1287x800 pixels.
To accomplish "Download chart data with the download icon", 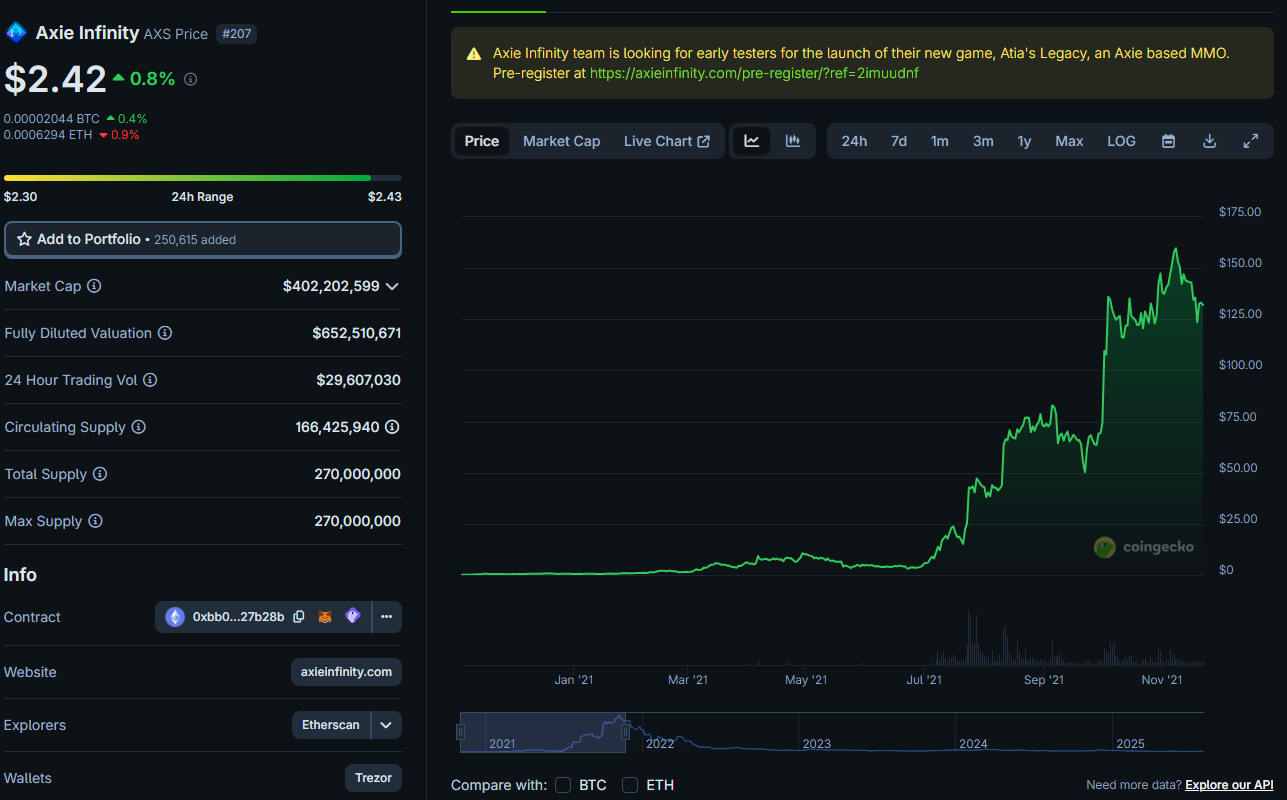I will click(1209, 141).
